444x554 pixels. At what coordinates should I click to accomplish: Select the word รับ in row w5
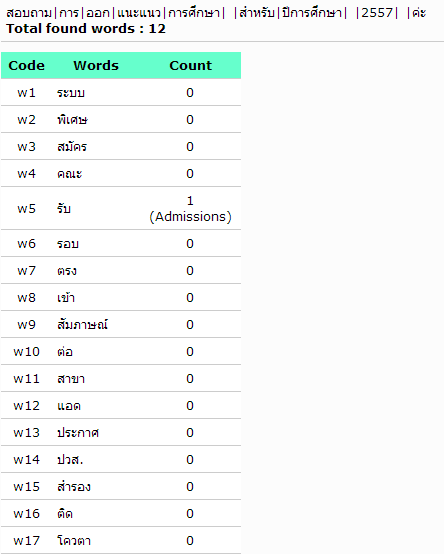point(64,208)
